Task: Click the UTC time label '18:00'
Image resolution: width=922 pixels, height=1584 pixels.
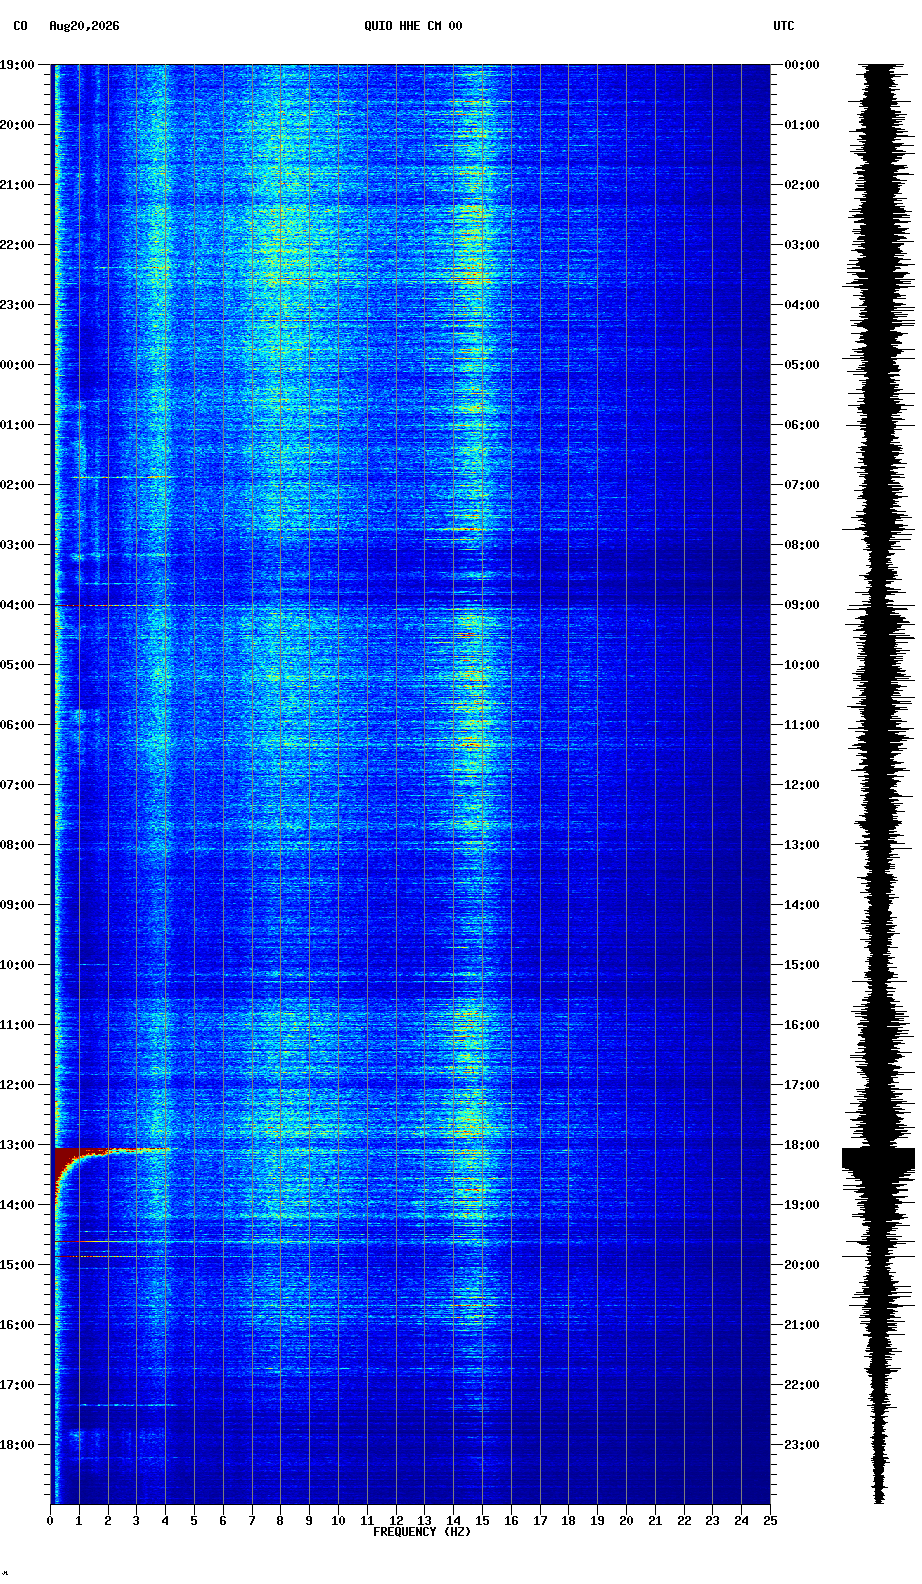Action: coord(802,1145)
